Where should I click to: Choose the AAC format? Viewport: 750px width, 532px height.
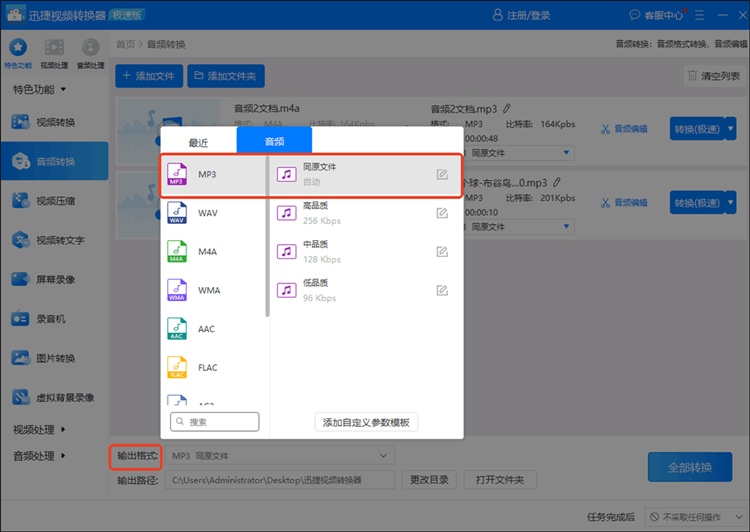[x=213, y=329]
